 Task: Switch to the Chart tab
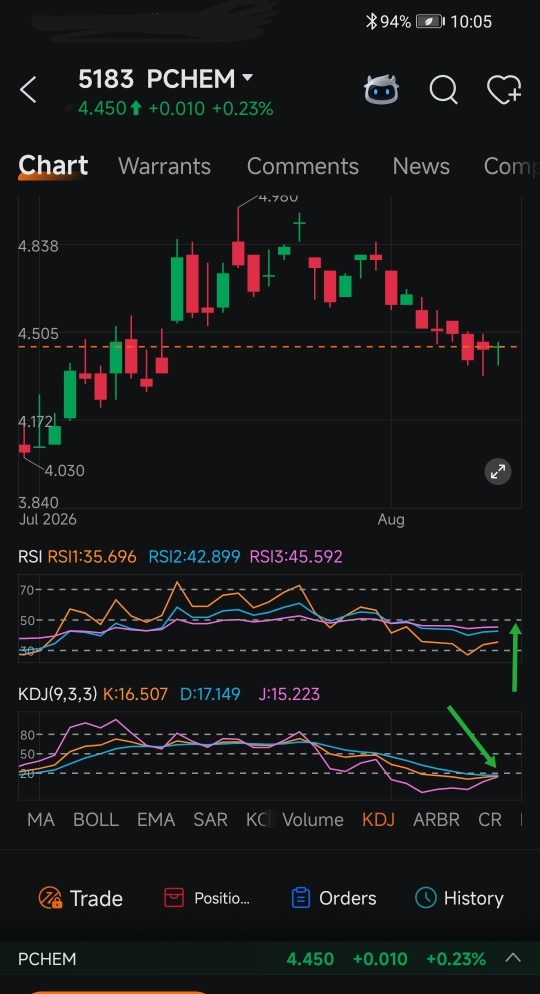point(53,165)
